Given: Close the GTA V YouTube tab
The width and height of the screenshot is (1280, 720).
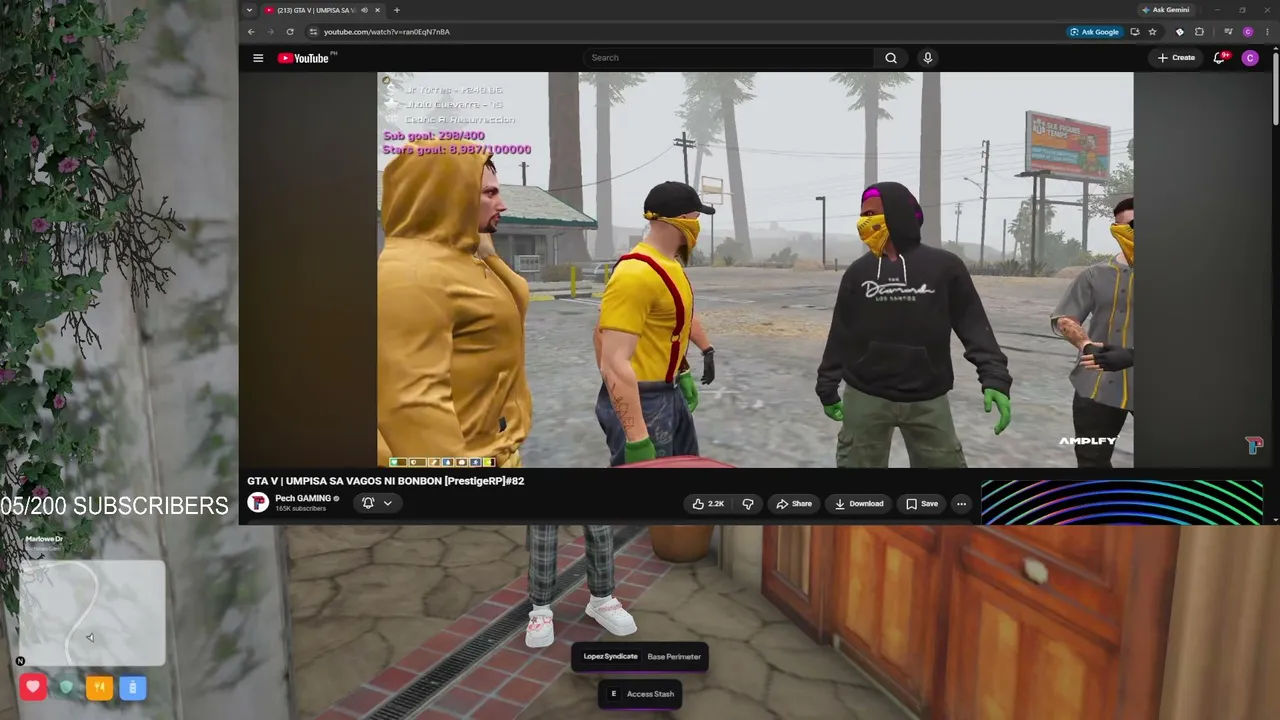Looking at the screenshot, I should (377, 10).
